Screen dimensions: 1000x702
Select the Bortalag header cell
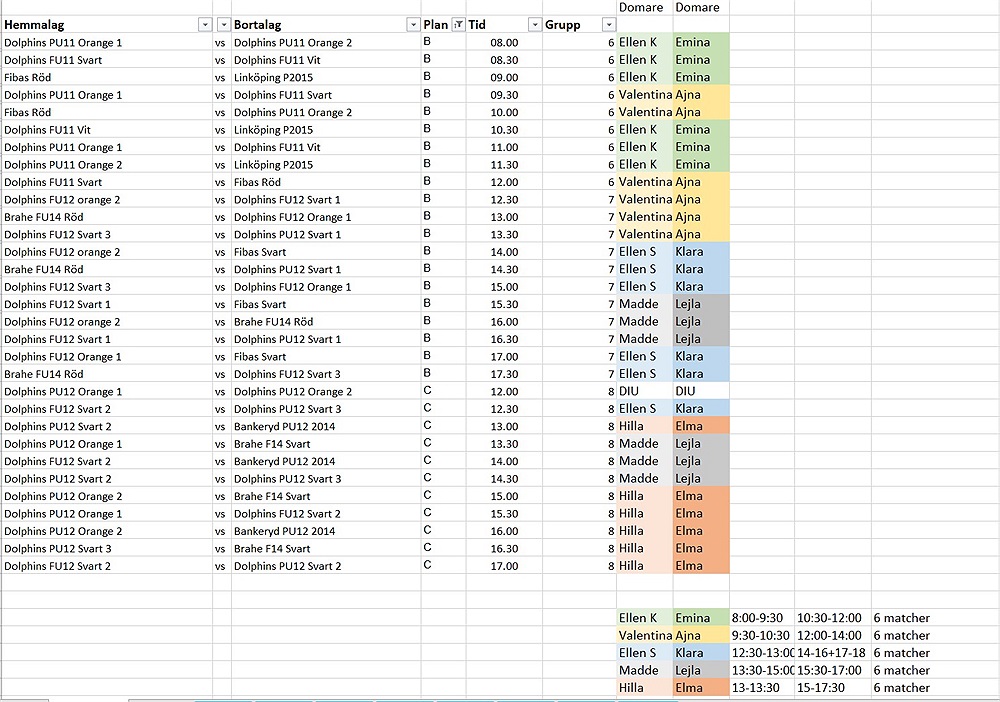(x=315, y=25)
